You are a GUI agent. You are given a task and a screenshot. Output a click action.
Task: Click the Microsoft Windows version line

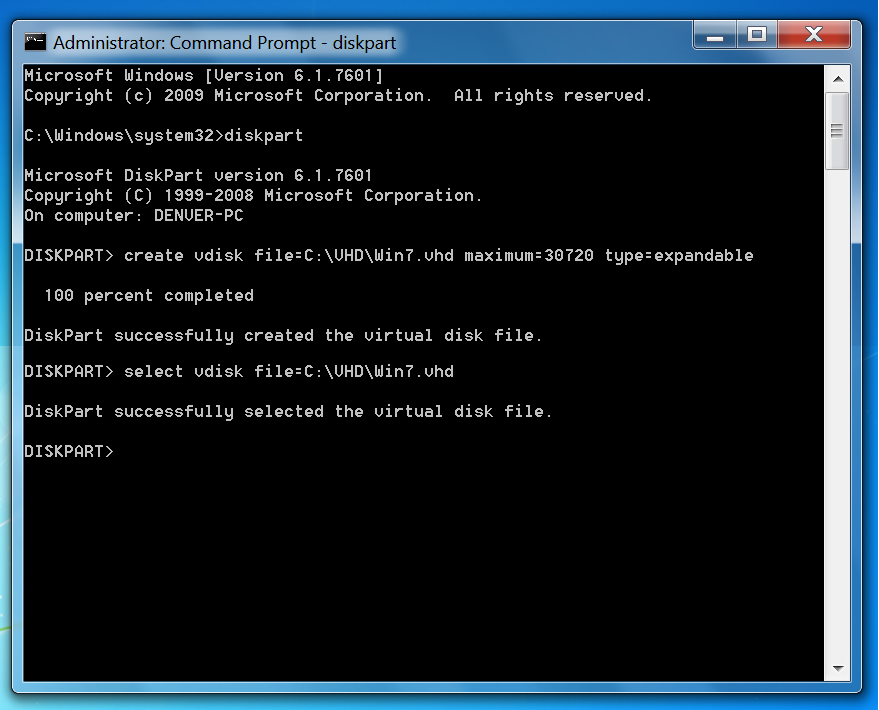pos(203,76)
